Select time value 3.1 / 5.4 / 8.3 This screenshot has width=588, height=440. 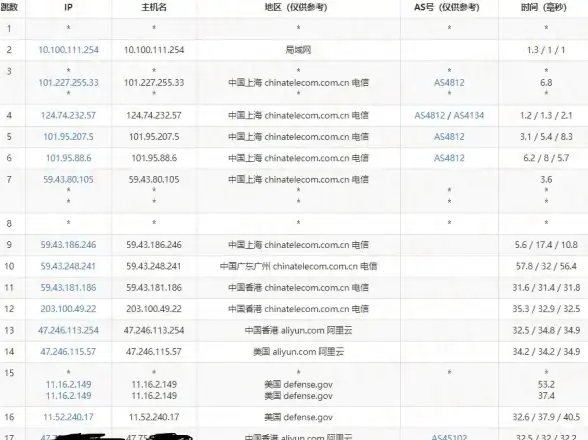[x=546, y=137]
